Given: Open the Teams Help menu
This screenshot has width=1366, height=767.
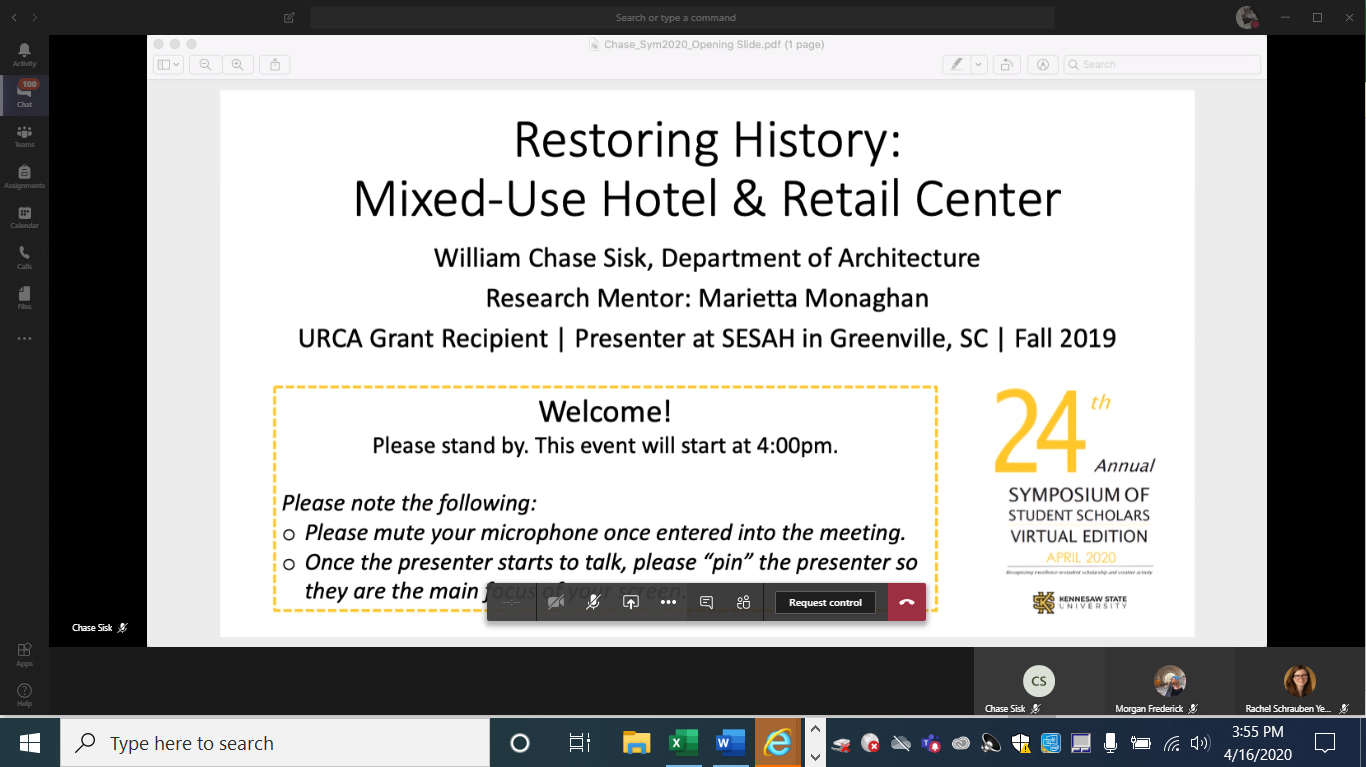Looking at the screenshot, I should tap(24, 694).
